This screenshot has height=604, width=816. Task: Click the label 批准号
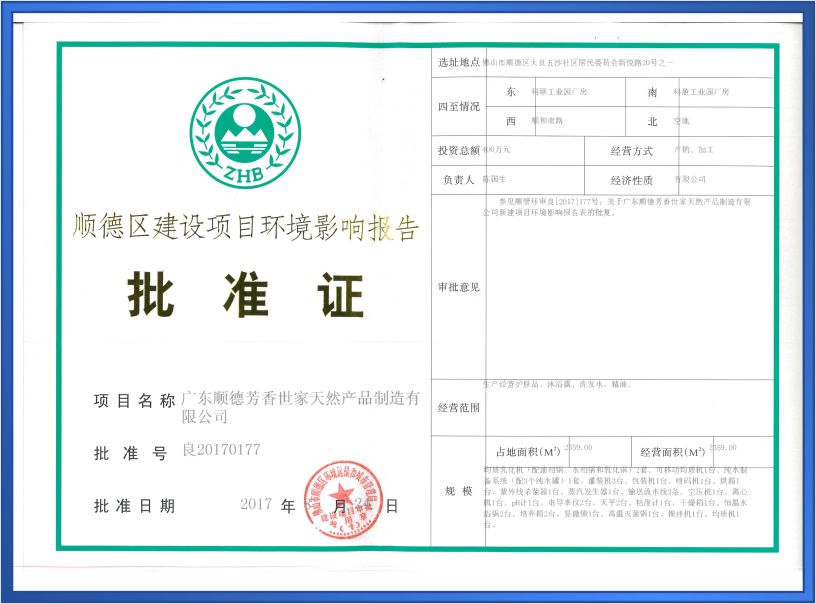(130, 453)
